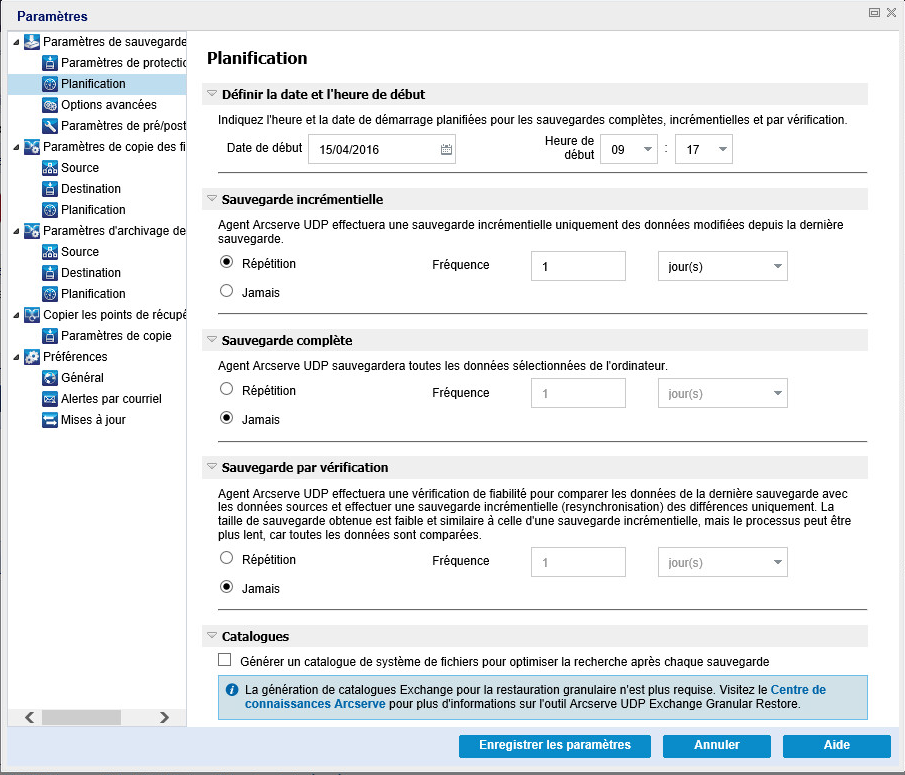The height and width of the screenshot is (775, 905).
Task: Click Enregistrer les paramètres button
Action: (x=555, y=746)
